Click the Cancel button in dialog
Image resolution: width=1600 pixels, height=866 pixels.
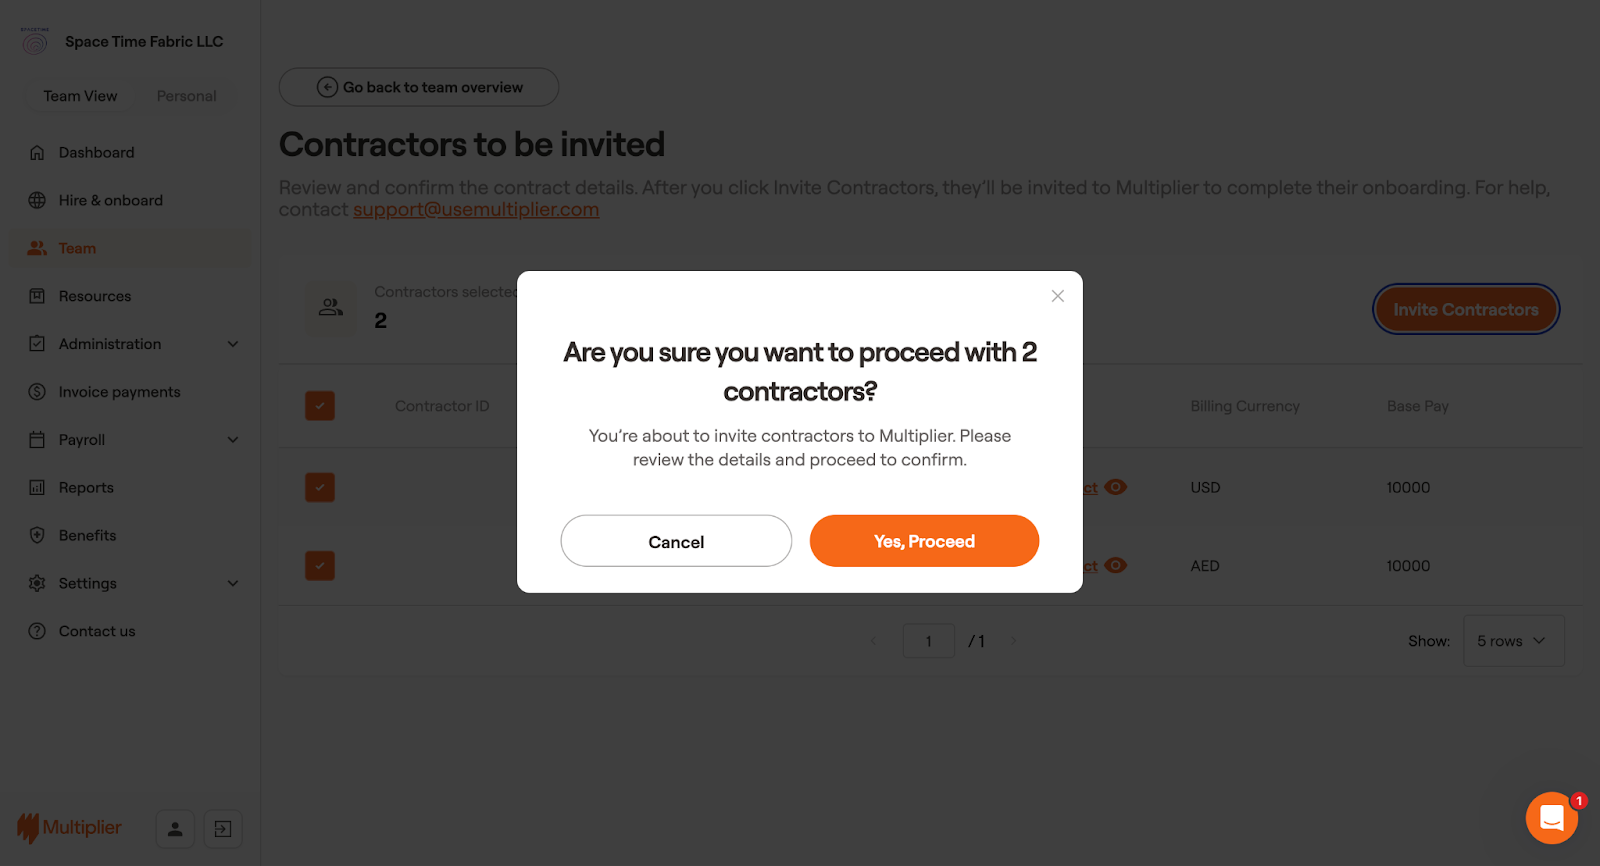(x=676, y=541)
